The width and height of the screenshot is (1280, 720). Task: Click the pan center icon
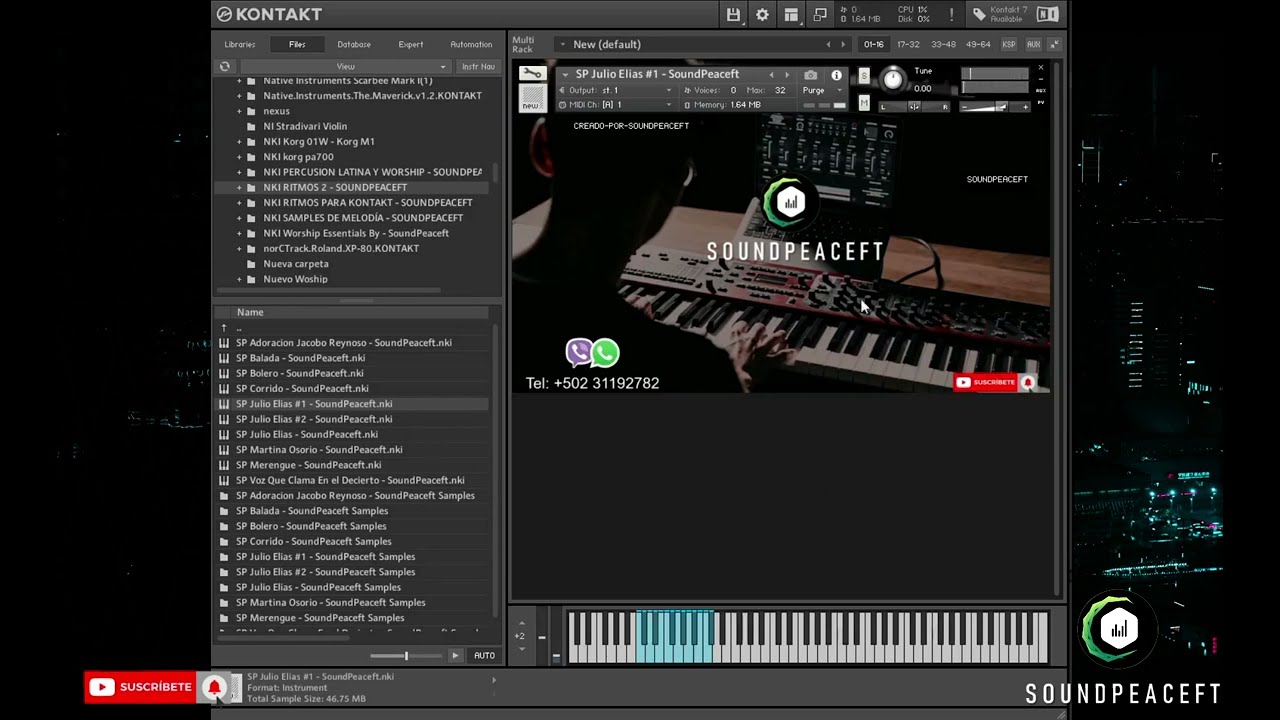click(914, 107)
